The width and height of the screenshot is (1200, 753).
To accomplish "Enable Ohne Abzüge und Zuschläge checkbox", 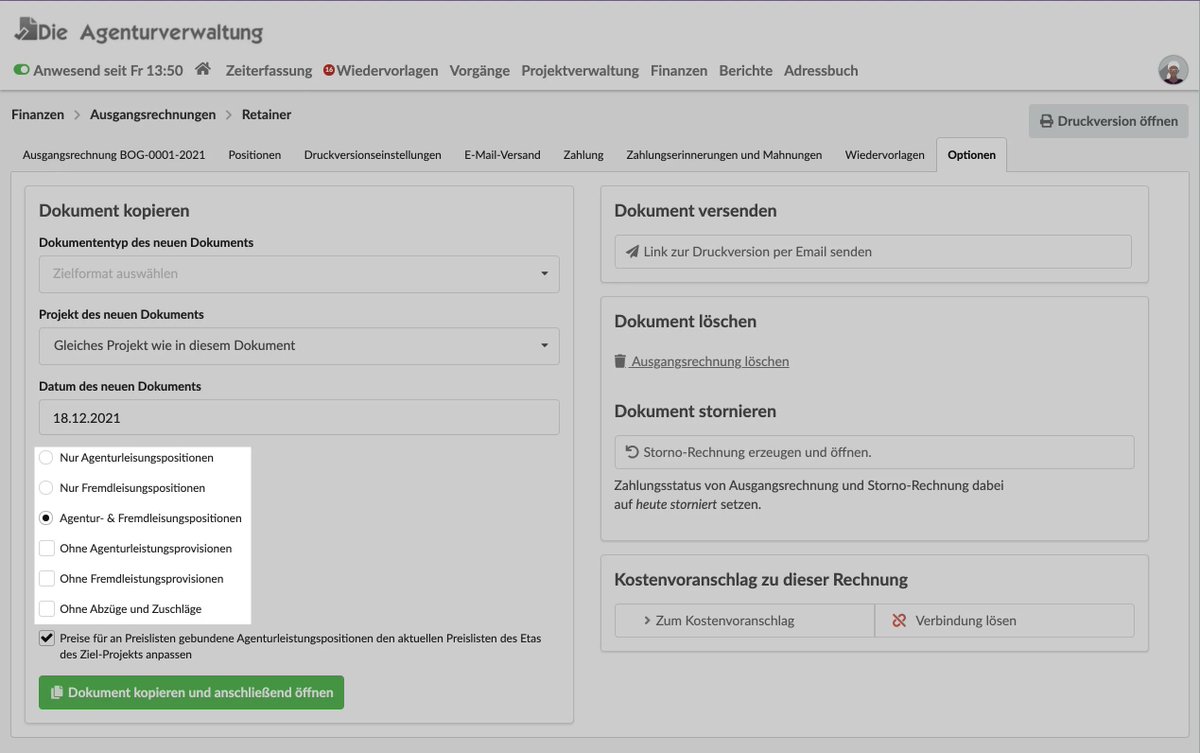I will (x=46, y=608).
